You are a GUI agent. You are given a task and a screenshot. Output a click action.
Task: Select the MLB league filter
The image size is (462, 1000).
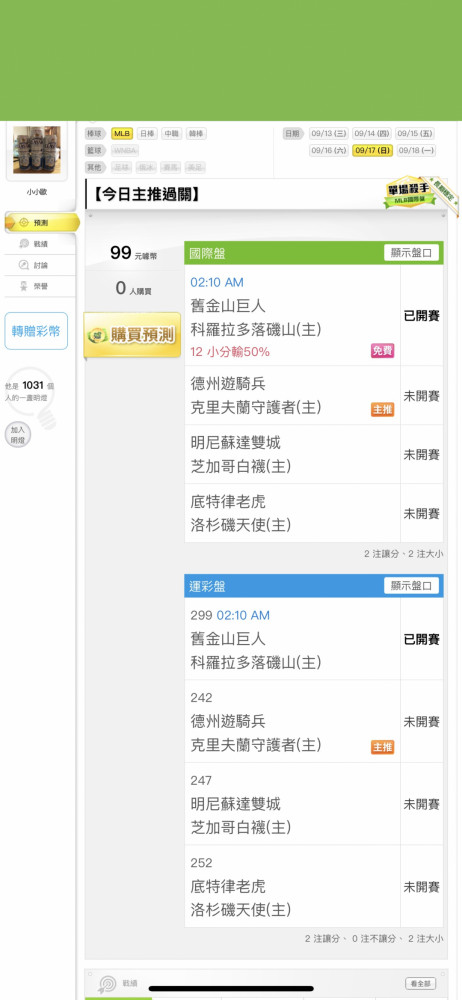tap(122, 134)
